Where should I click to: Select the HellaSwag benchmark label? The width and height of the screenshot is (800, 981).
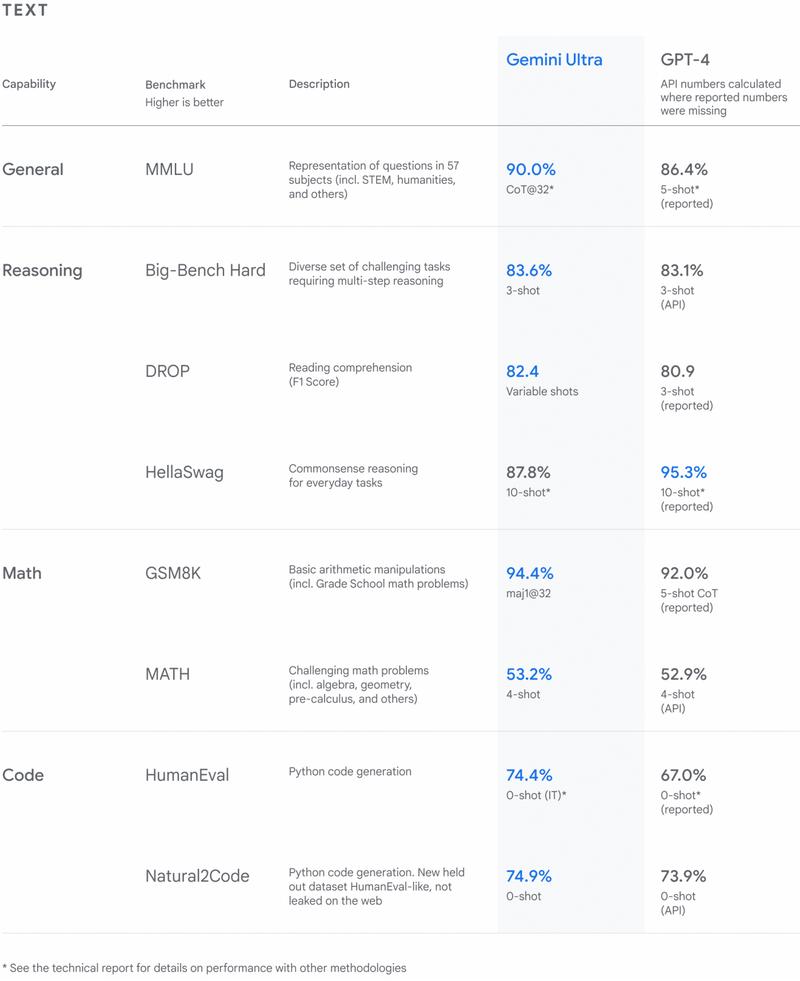[184, 472]
